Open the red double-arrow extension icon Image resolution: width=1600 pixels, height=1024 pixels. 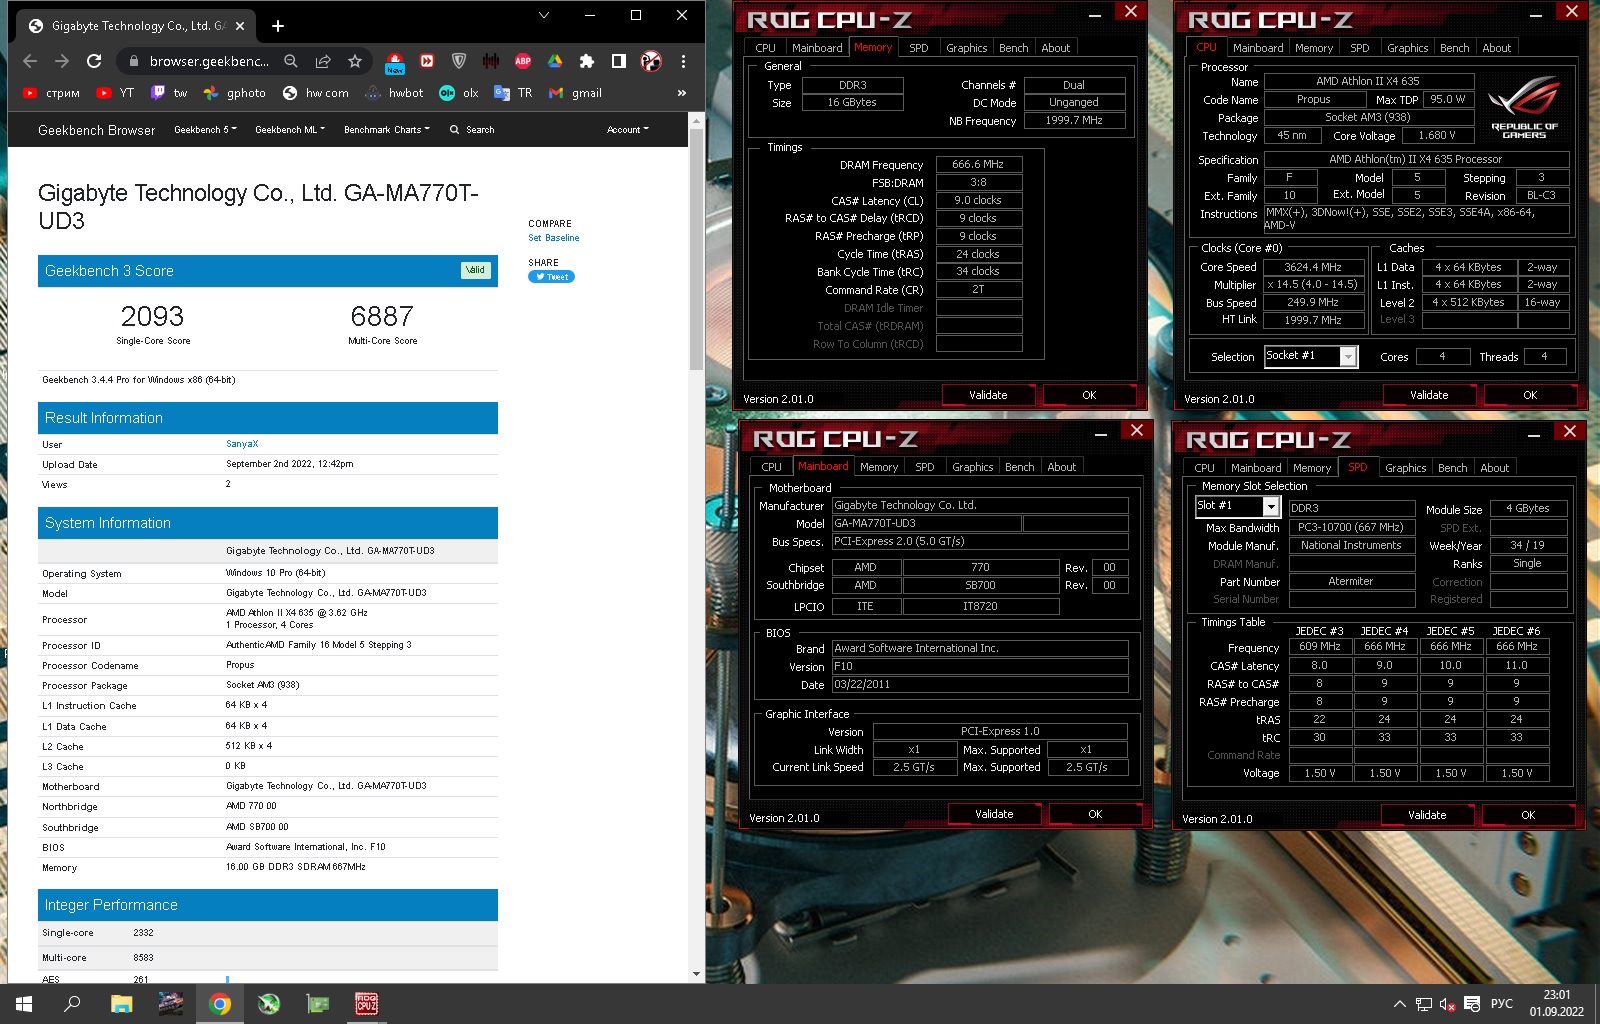point(427,61)
